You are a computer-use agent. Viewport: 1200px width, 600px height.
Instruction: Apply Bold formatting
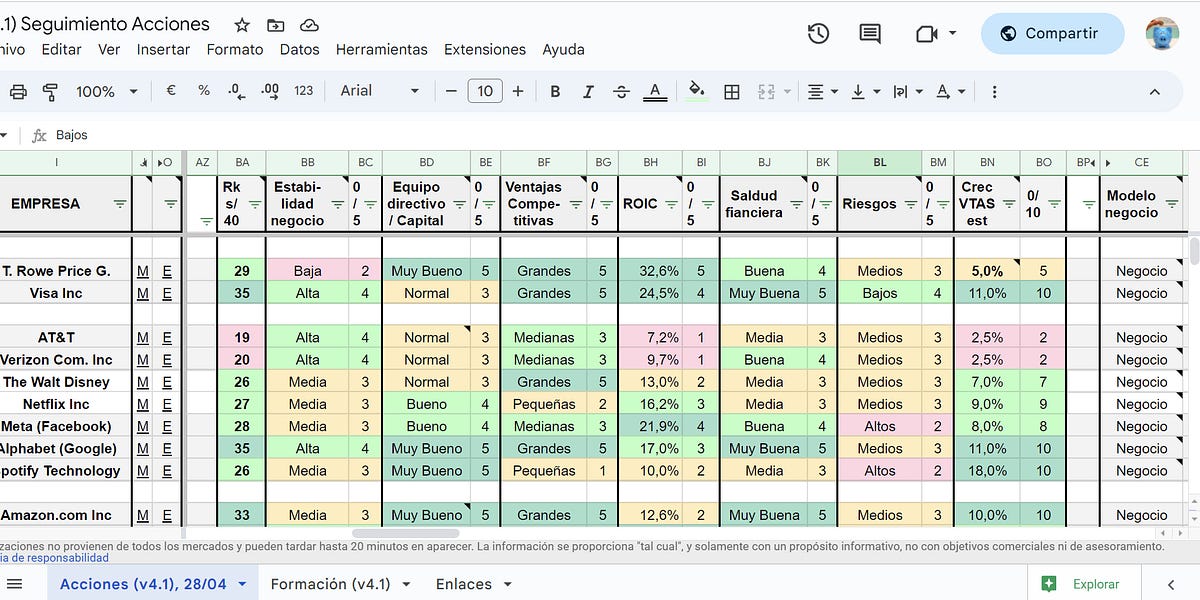tap(555, 90)
